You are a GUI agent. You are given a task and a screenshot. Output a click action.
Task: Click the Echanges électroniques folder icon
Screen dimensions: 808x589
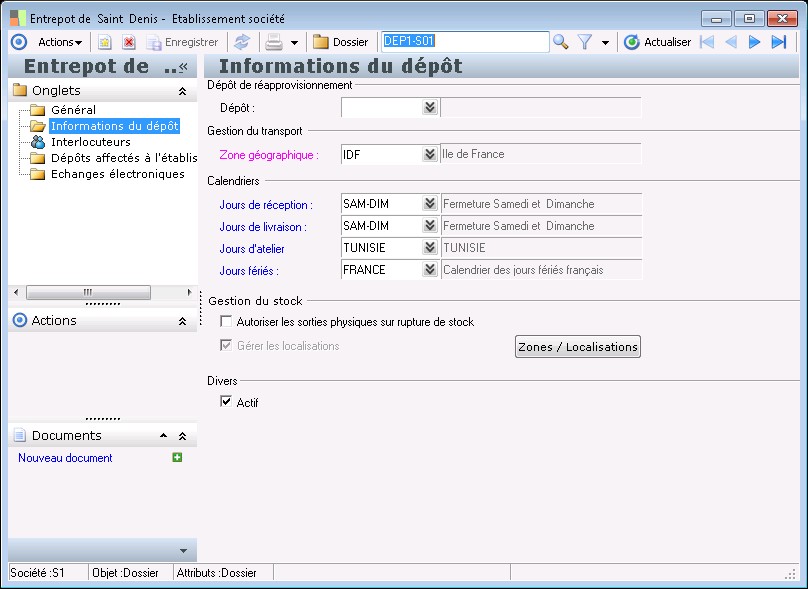pos(38,174)
